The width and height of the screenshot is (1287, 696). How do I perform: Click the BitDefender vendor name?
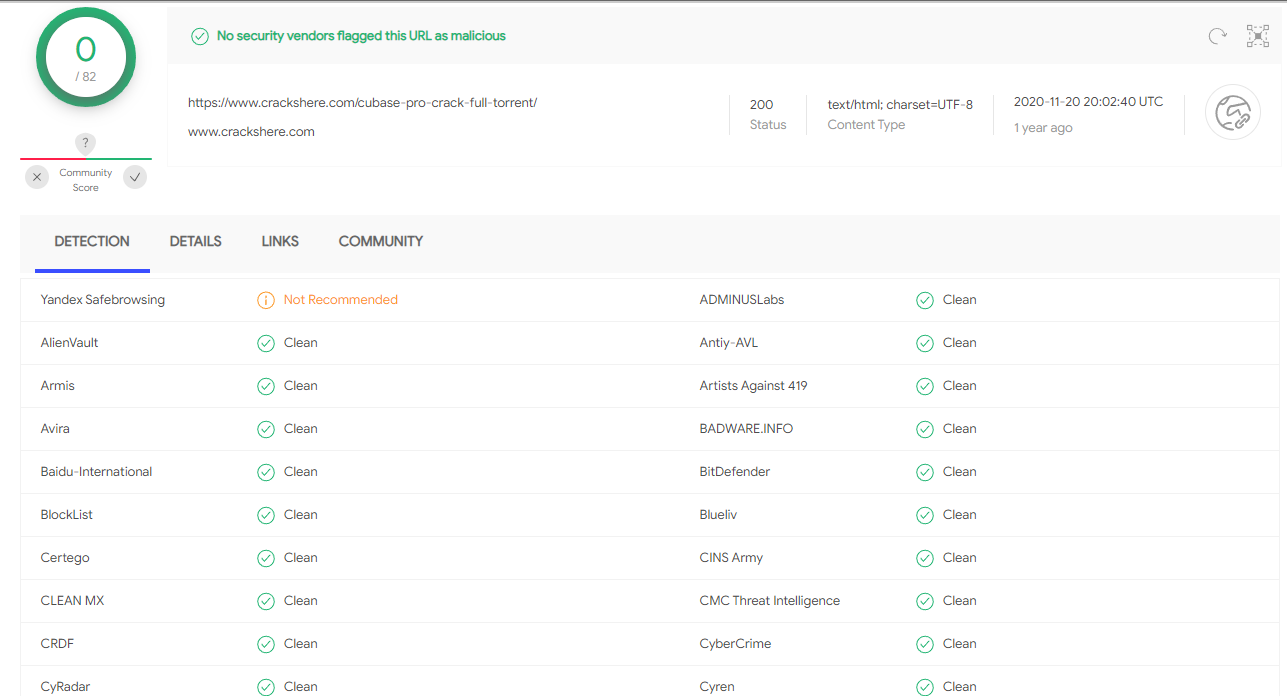coord(735,472)
